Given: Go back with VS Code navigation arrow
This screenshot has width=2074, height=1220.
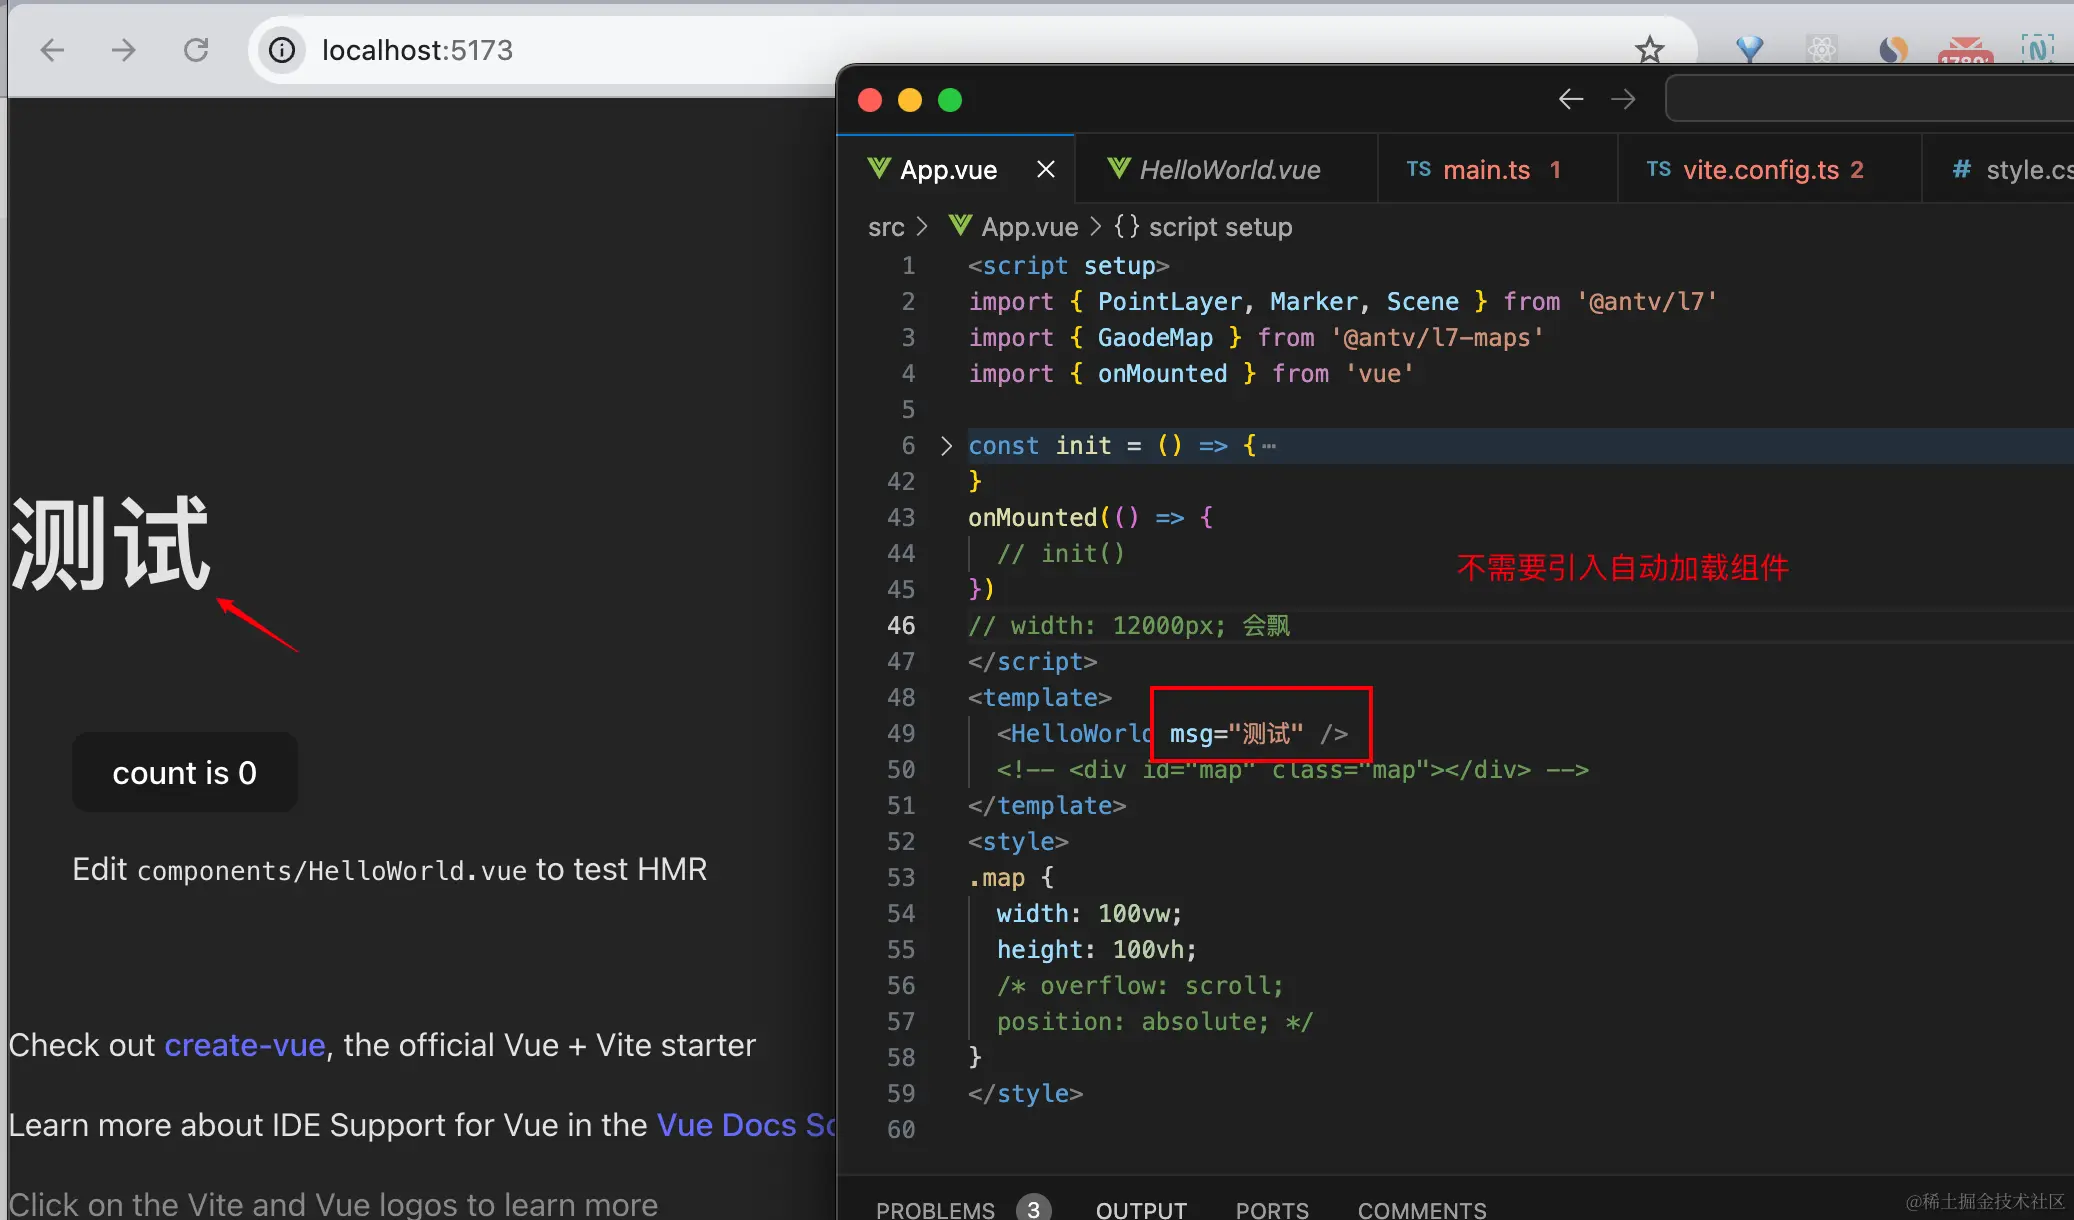Looking at the screenshot, I should click(x=1571, y=99).
